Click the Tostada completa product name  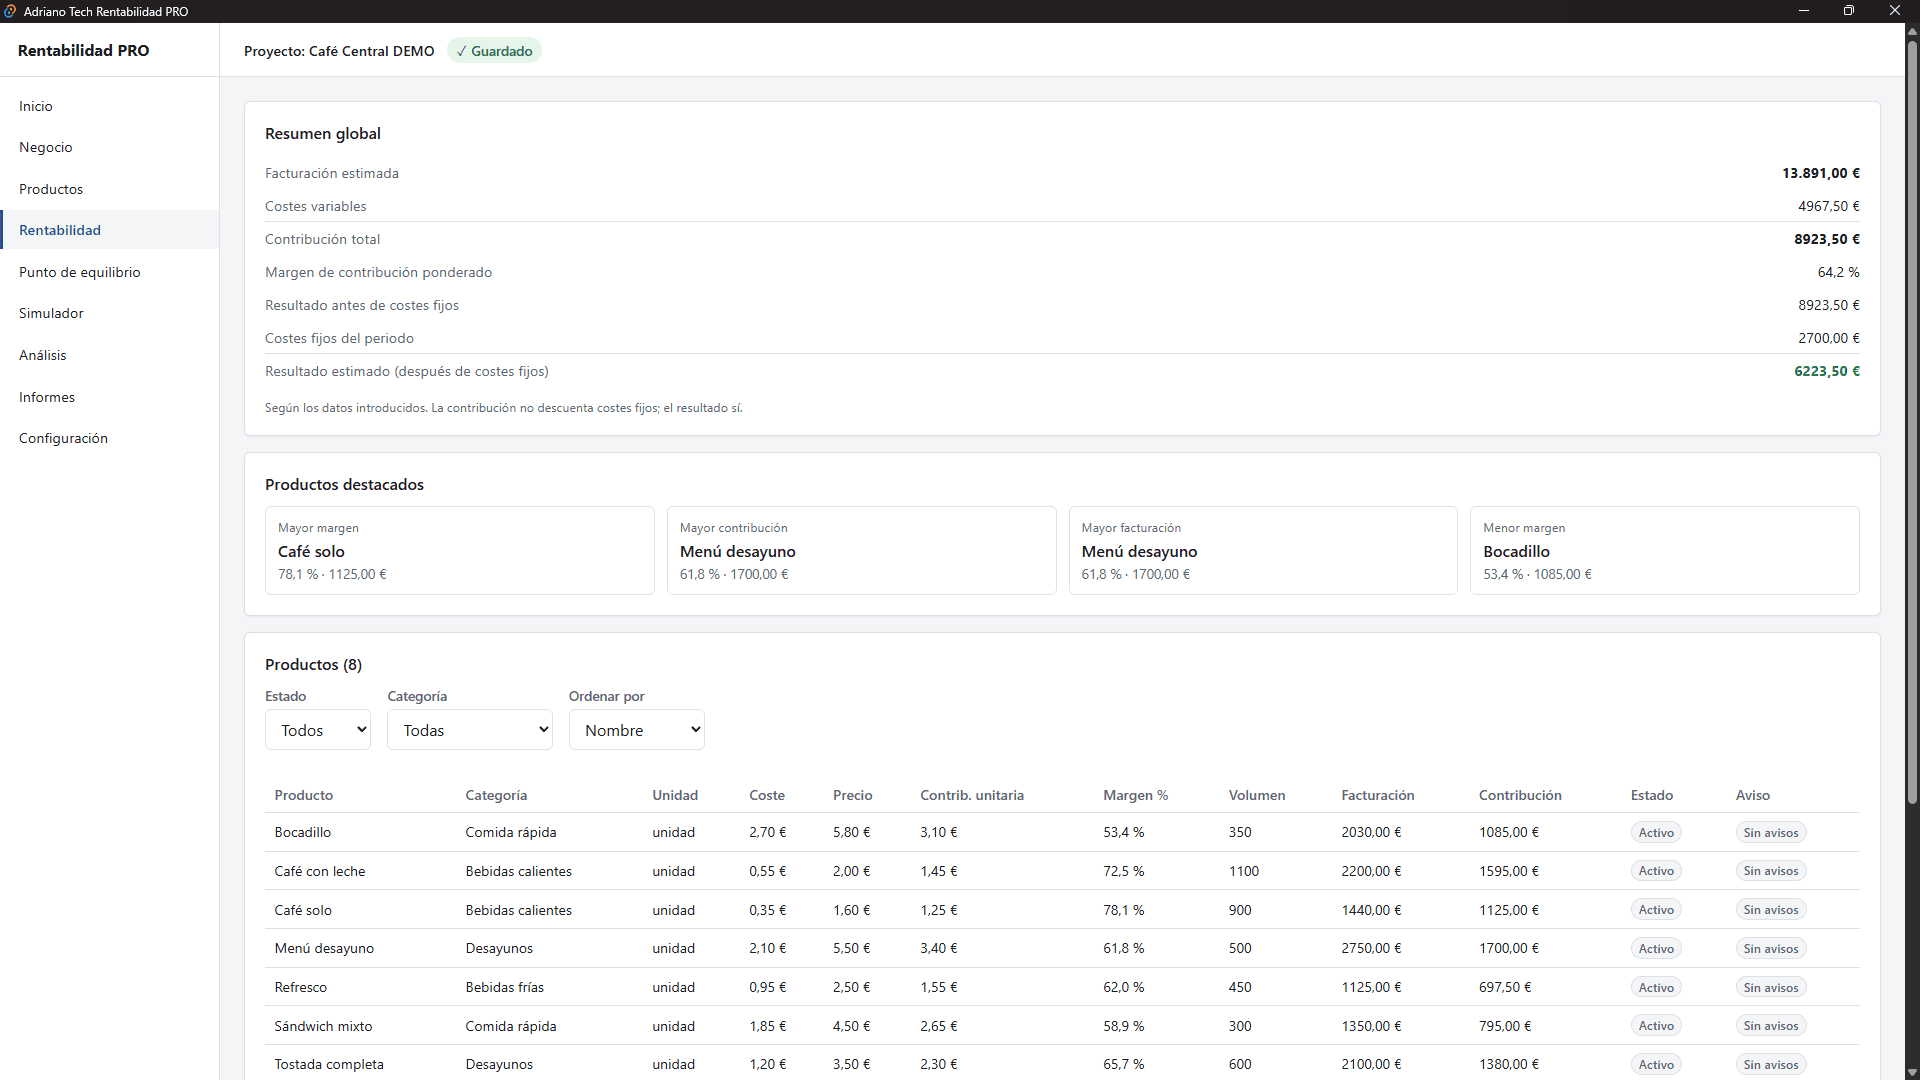click(329, 1064)
